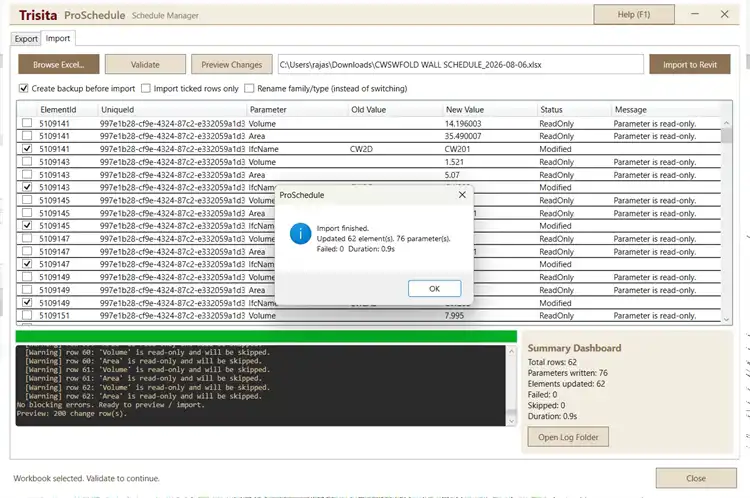Select new value 14.196003 cell
This screenshot has height=498, width=750.
pos(463,123)
